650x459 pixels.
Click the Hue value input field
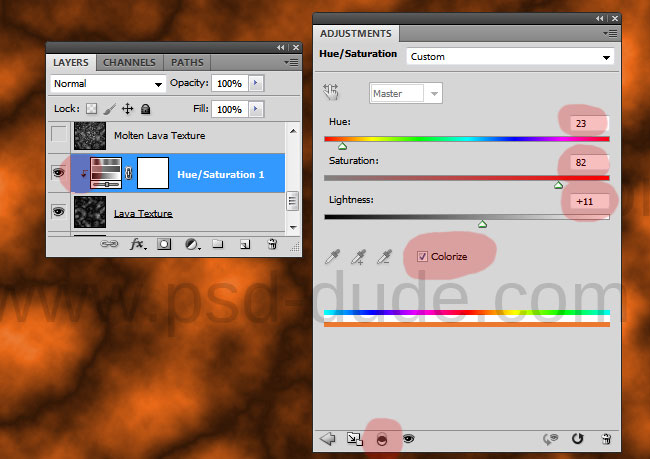tap(589, 123)
